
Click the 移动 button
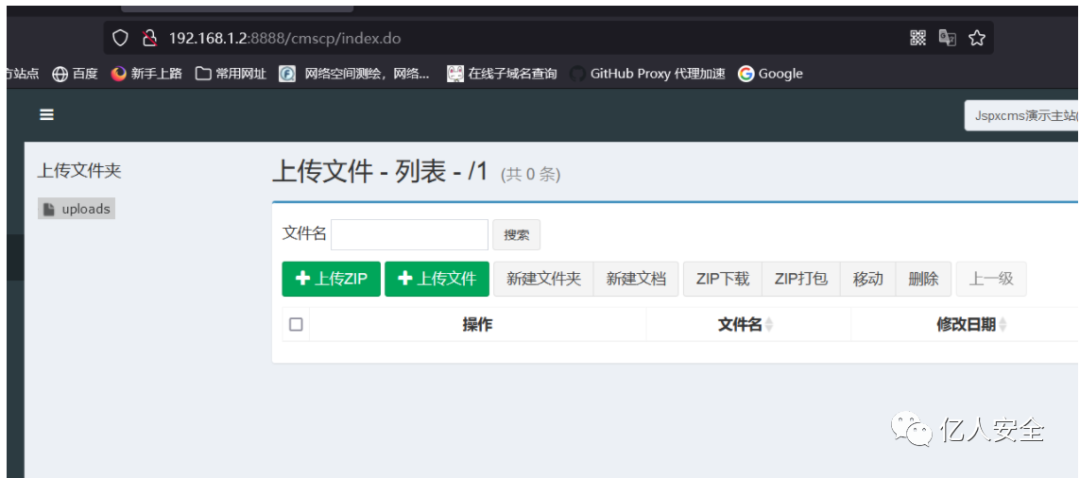coord(868,279)
